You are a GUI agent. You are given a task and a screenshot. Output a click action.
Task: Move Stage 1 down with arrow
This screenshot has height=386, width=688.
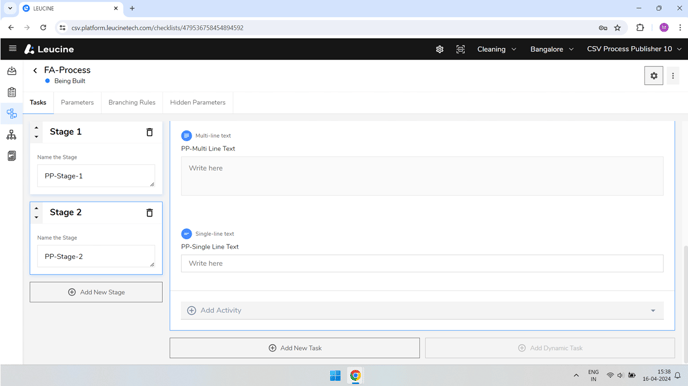coord(36,136)
